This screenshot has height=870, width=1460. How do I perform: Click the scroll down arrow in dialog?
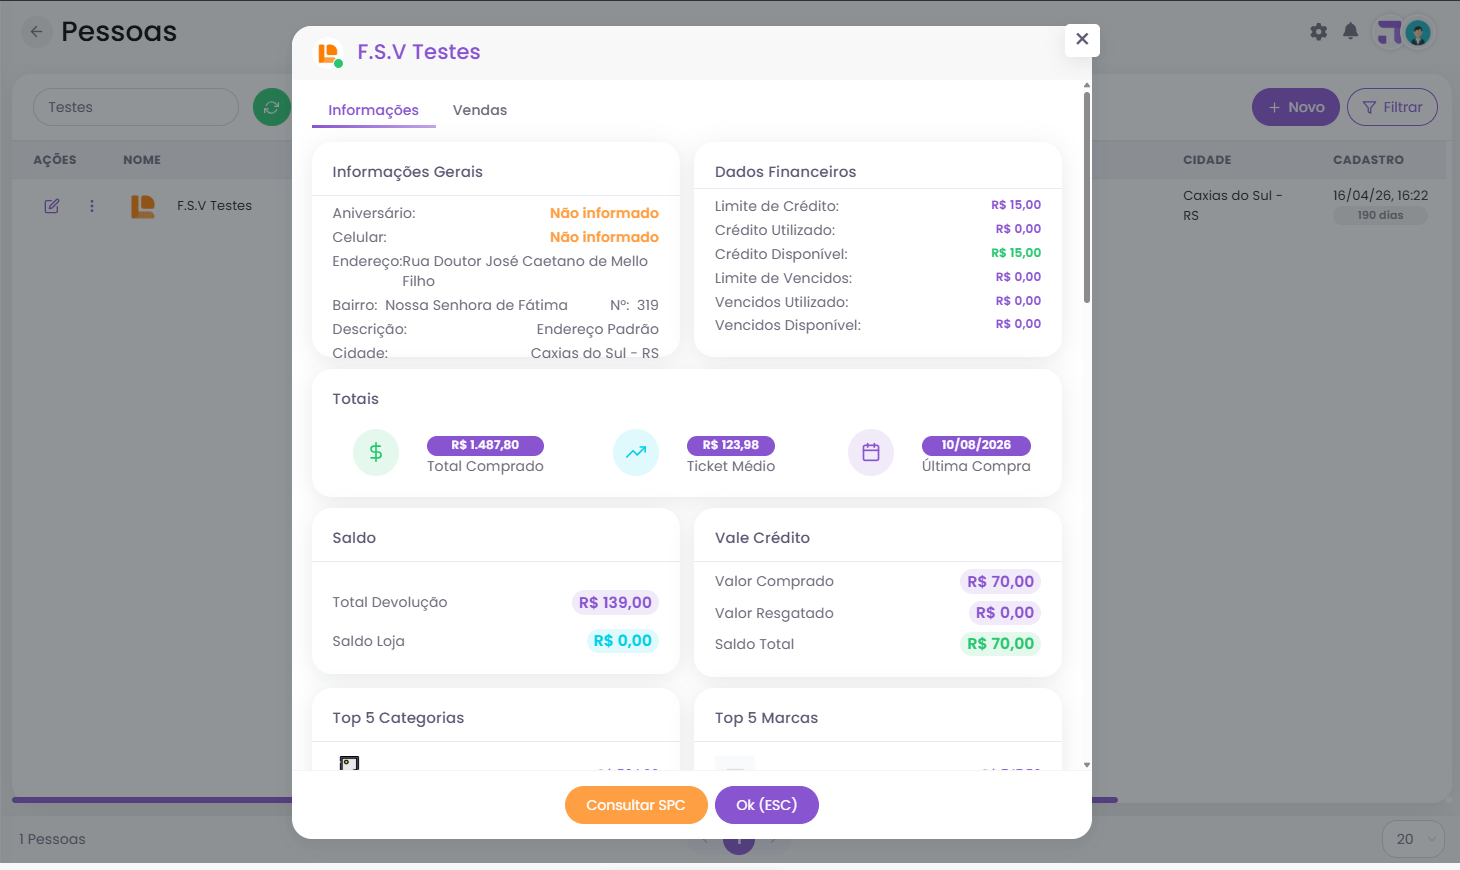(1087, 765)
